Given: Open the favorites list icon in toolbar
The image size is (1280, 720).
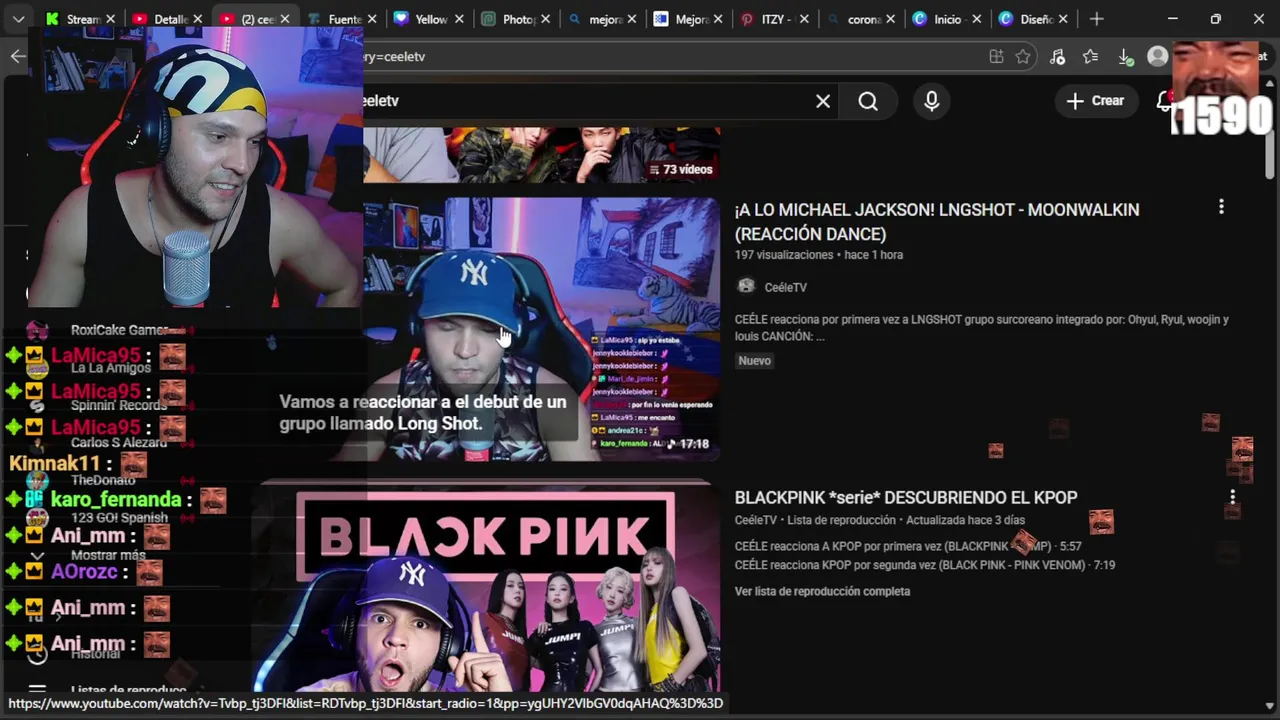Looking at the screenshot, I should (x=1090, y=57).
